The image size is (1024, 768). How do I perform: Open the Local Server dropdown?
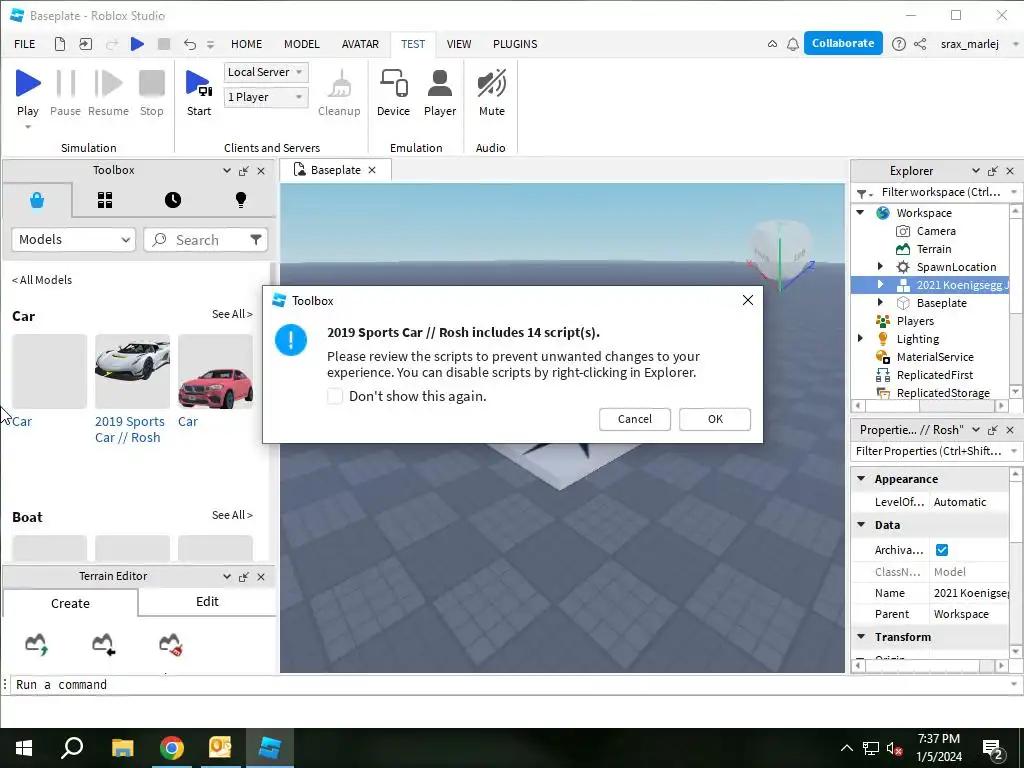tap(266, 72)
